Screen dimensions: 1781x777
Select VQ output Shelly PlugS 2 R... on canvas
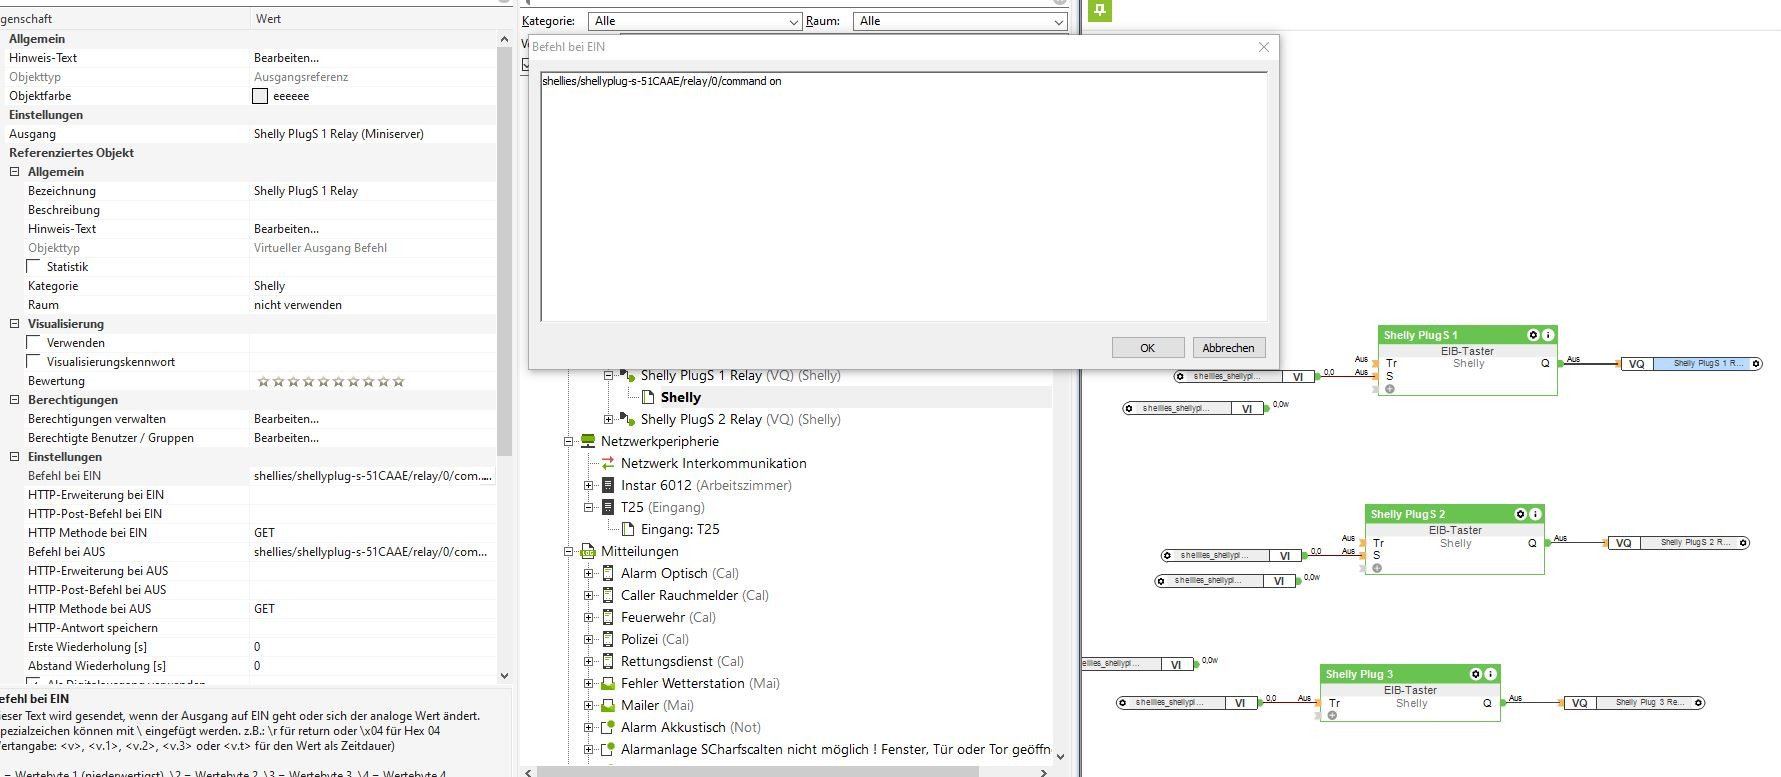pyautogui.click(x=1678, y=543)
